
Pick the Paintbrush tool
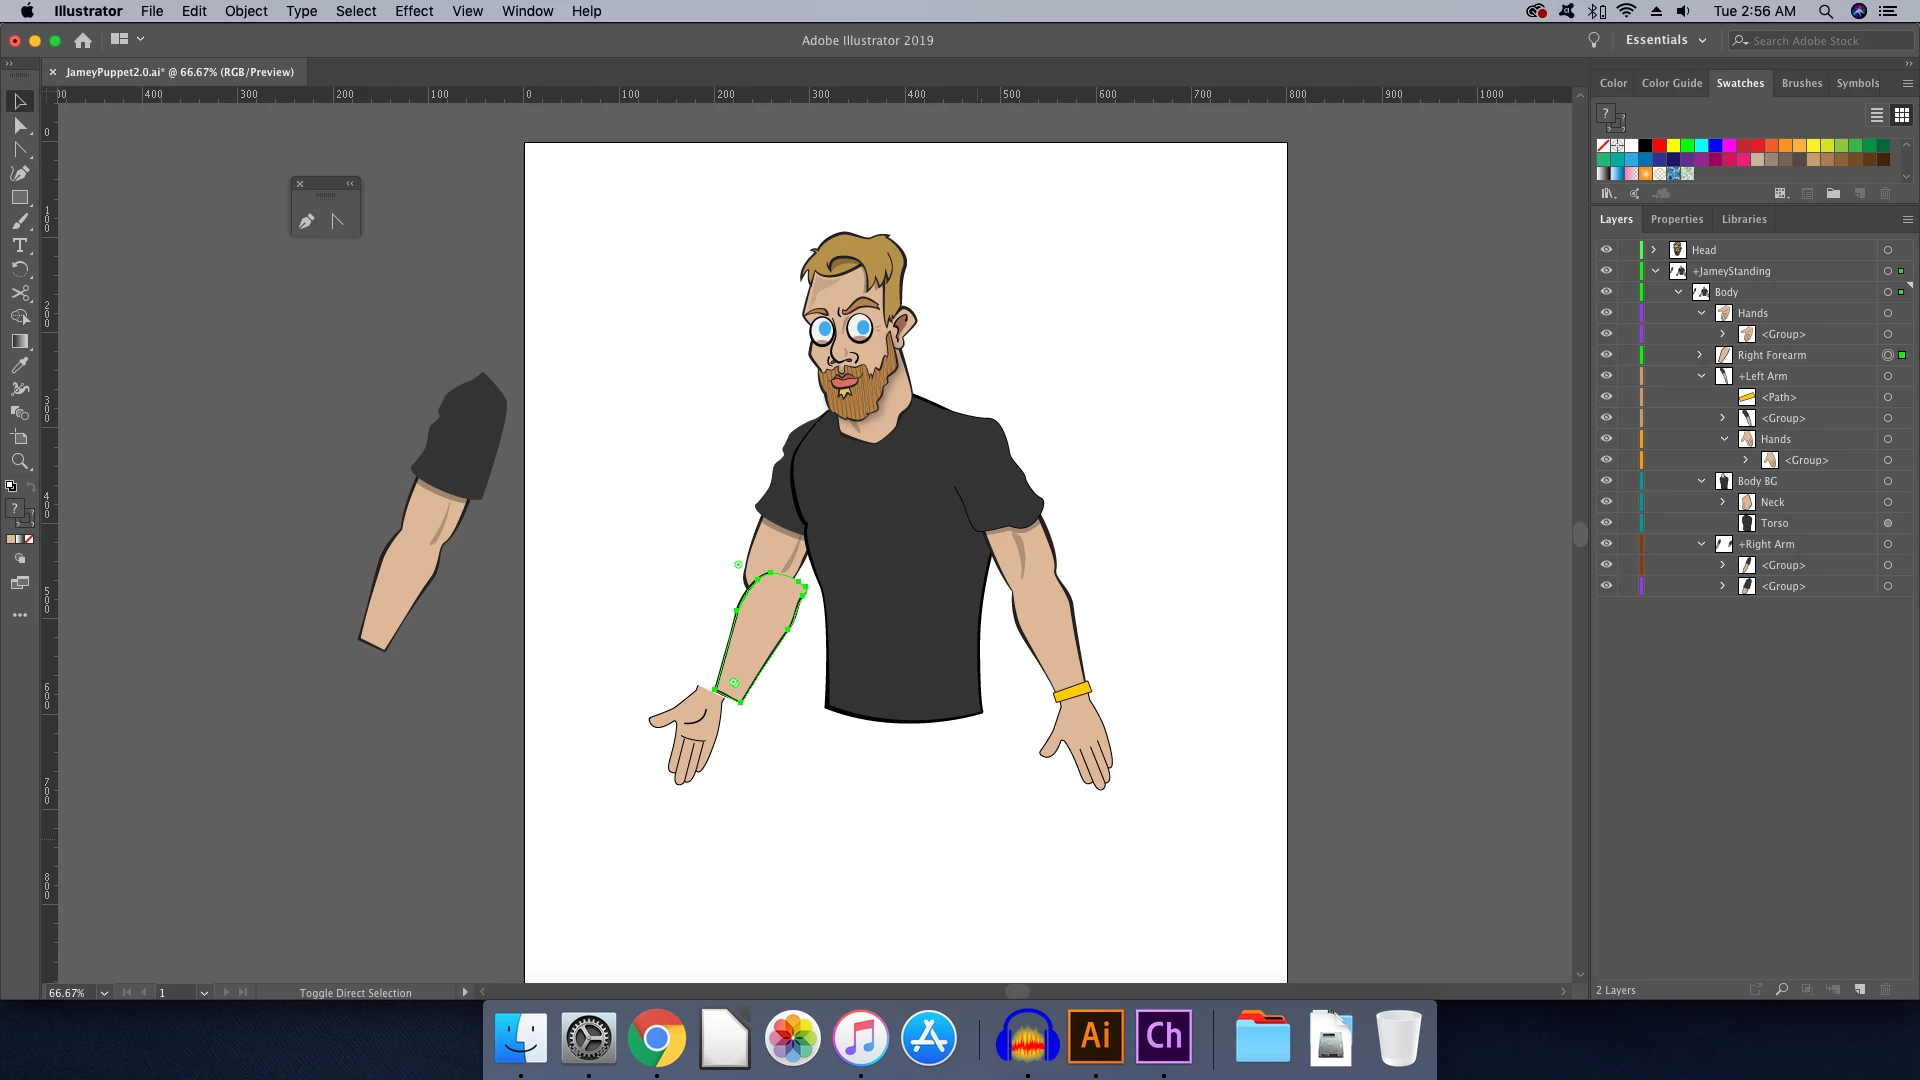19,221
